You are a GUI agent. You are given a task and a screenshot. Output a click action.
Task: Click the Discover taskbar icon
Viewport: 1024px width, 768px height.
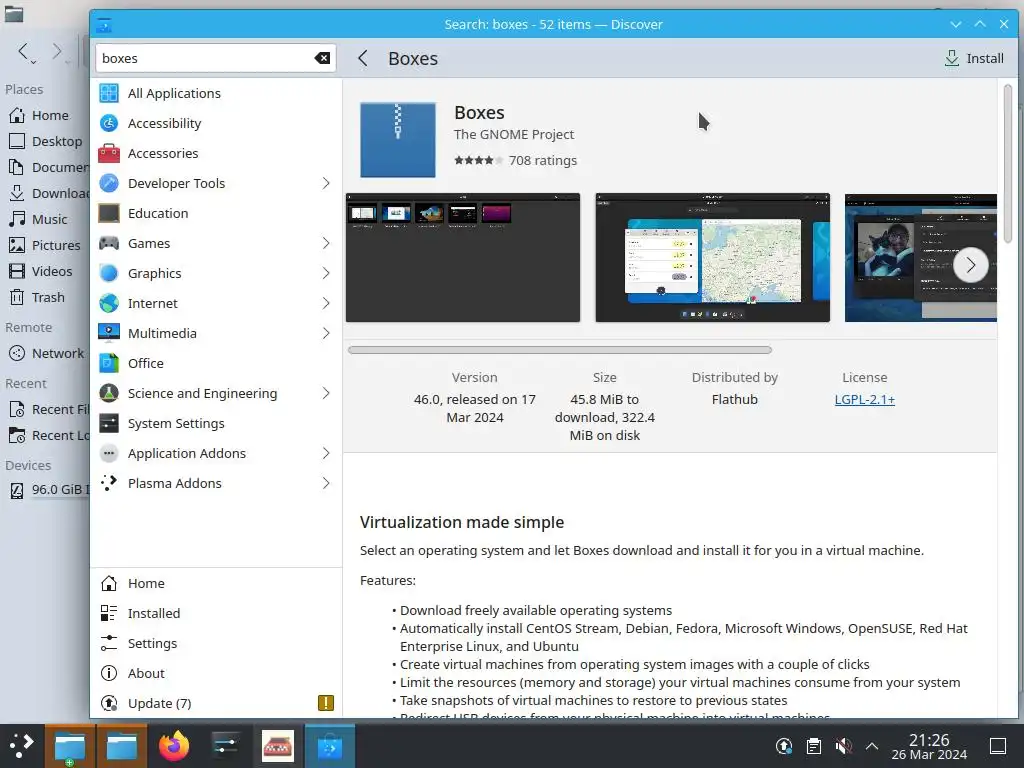pyautogui.click(x=330, y=746)
